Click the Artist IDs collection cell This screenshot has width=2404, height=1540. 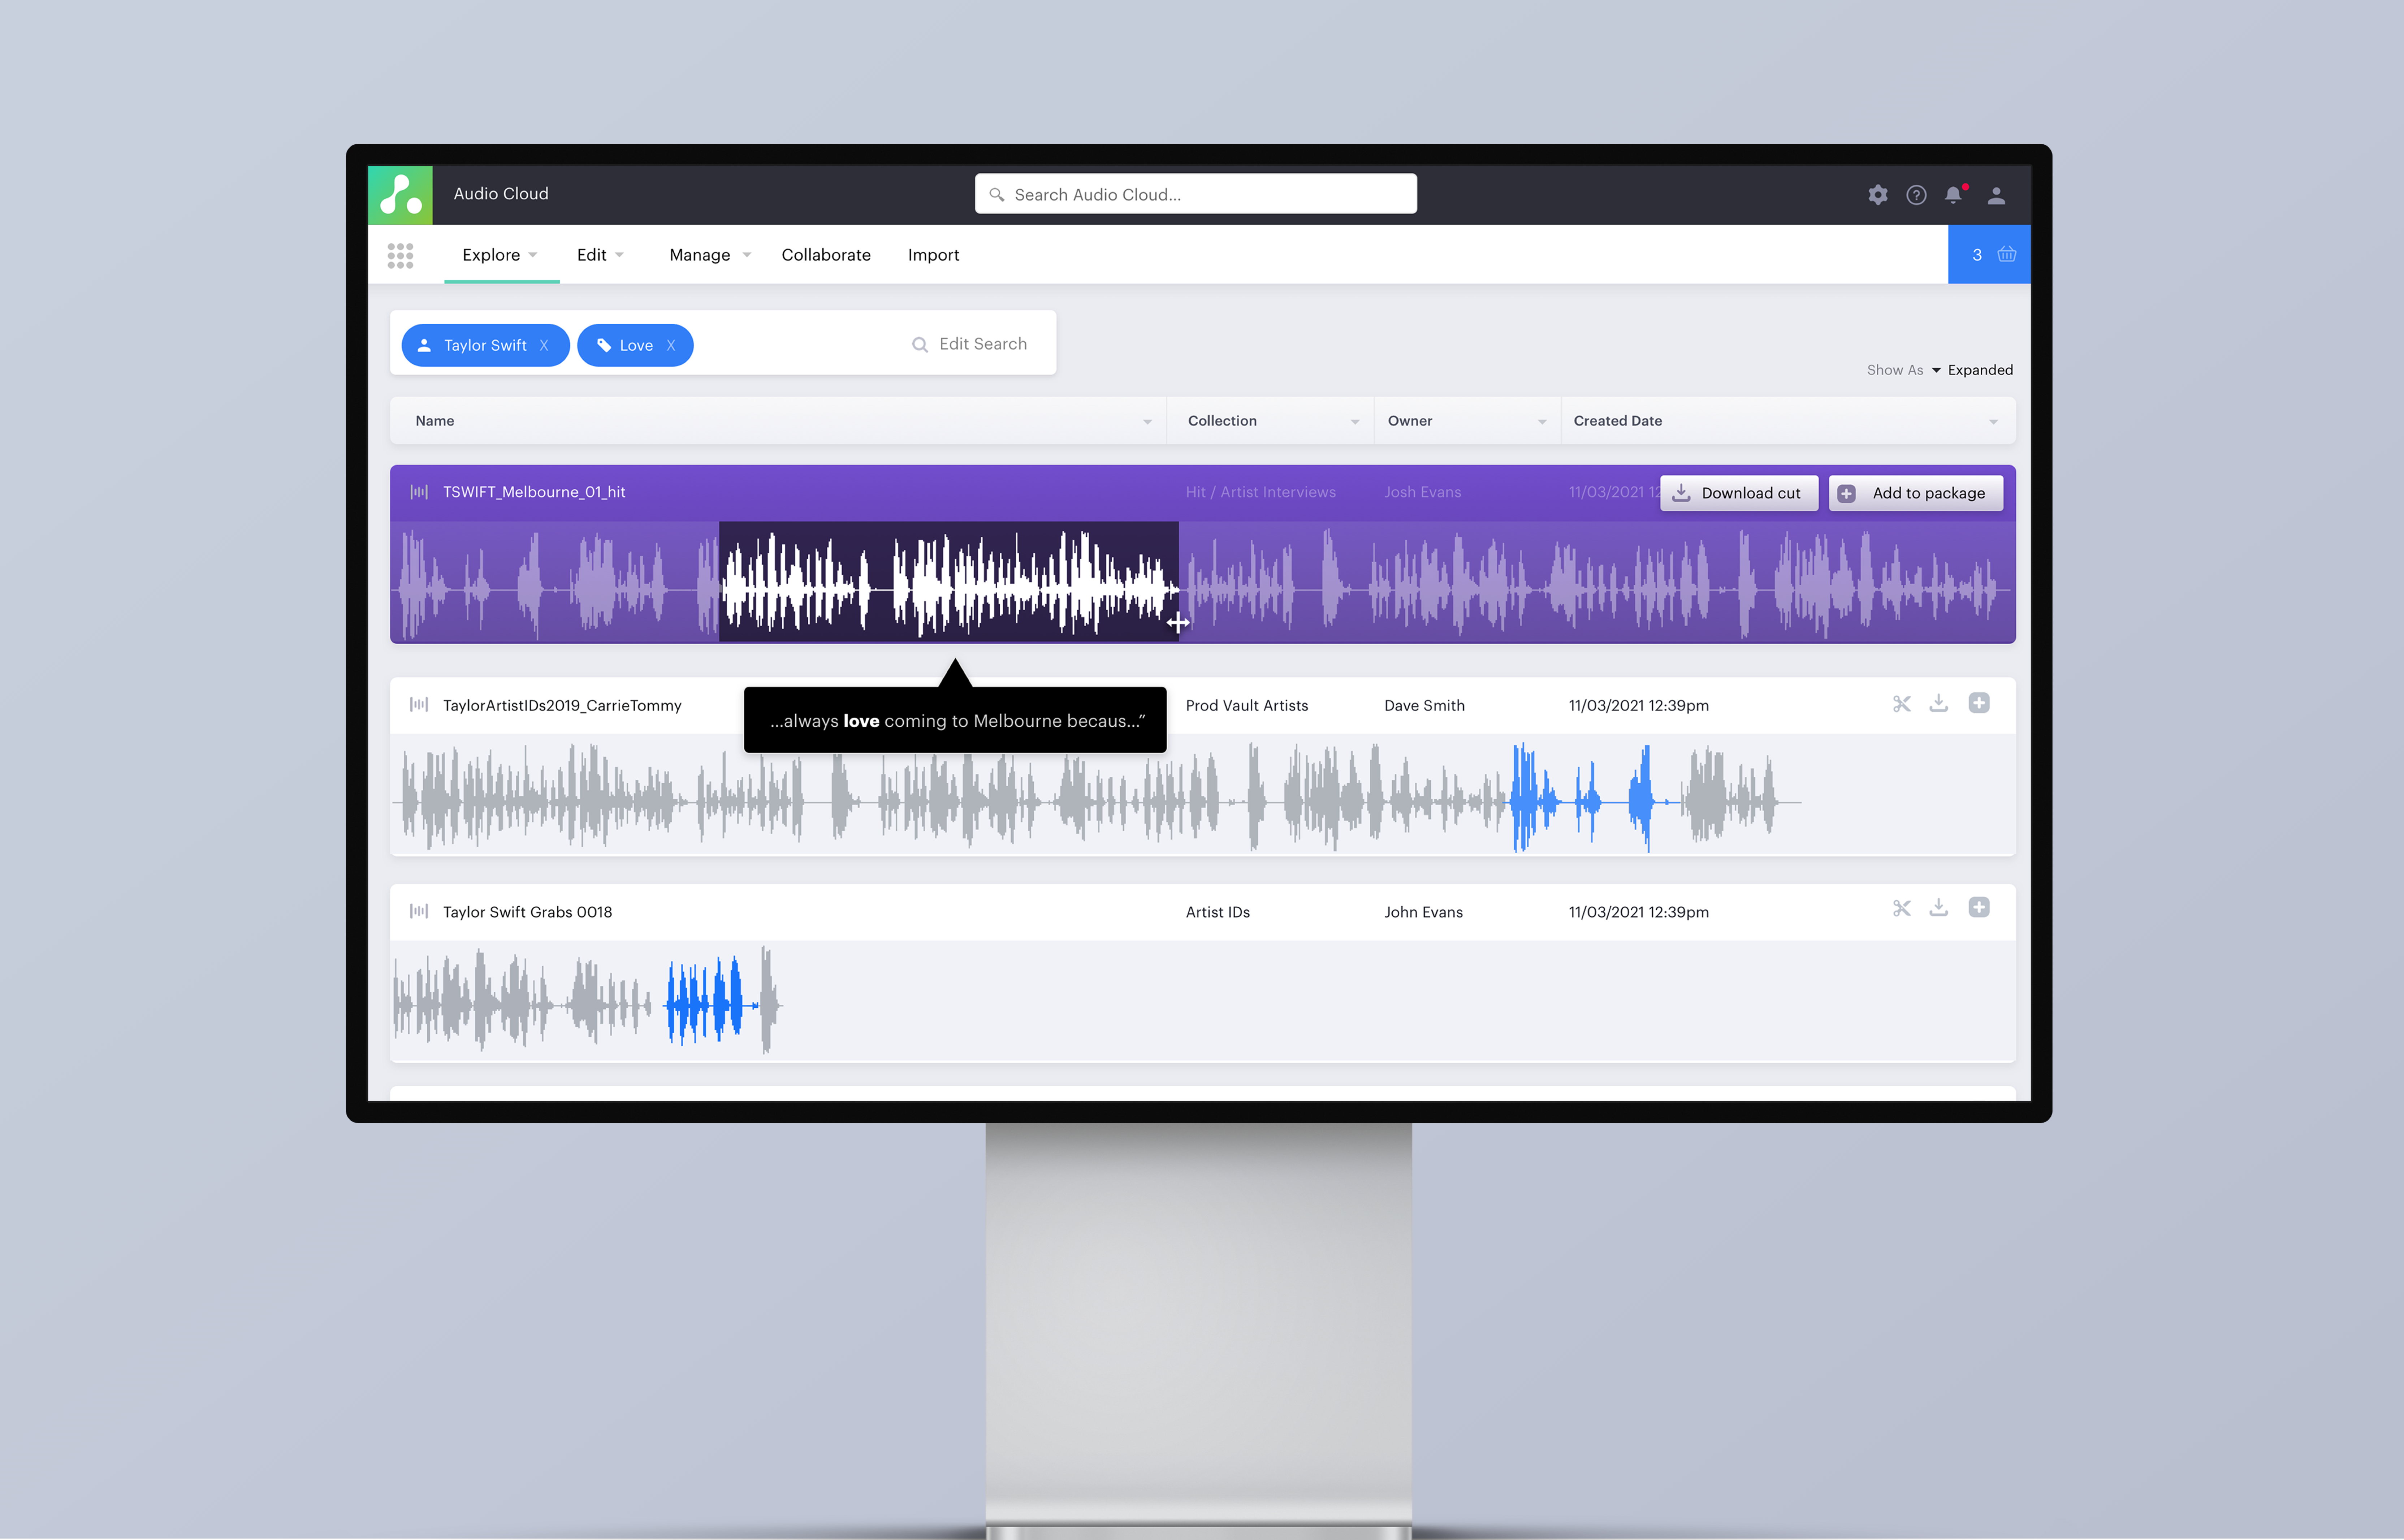pyautogui.click(x=1217, y=912)
